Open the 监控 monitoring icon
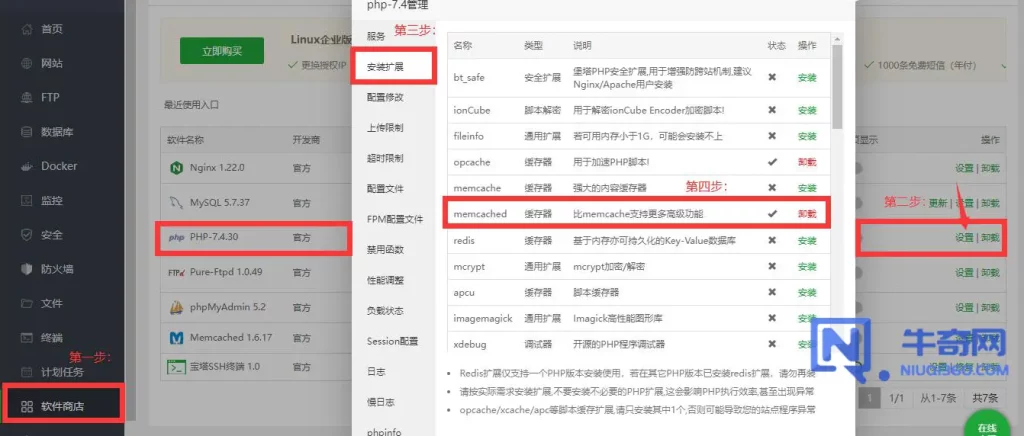The image size is (1024, 436). coord(26,201)
